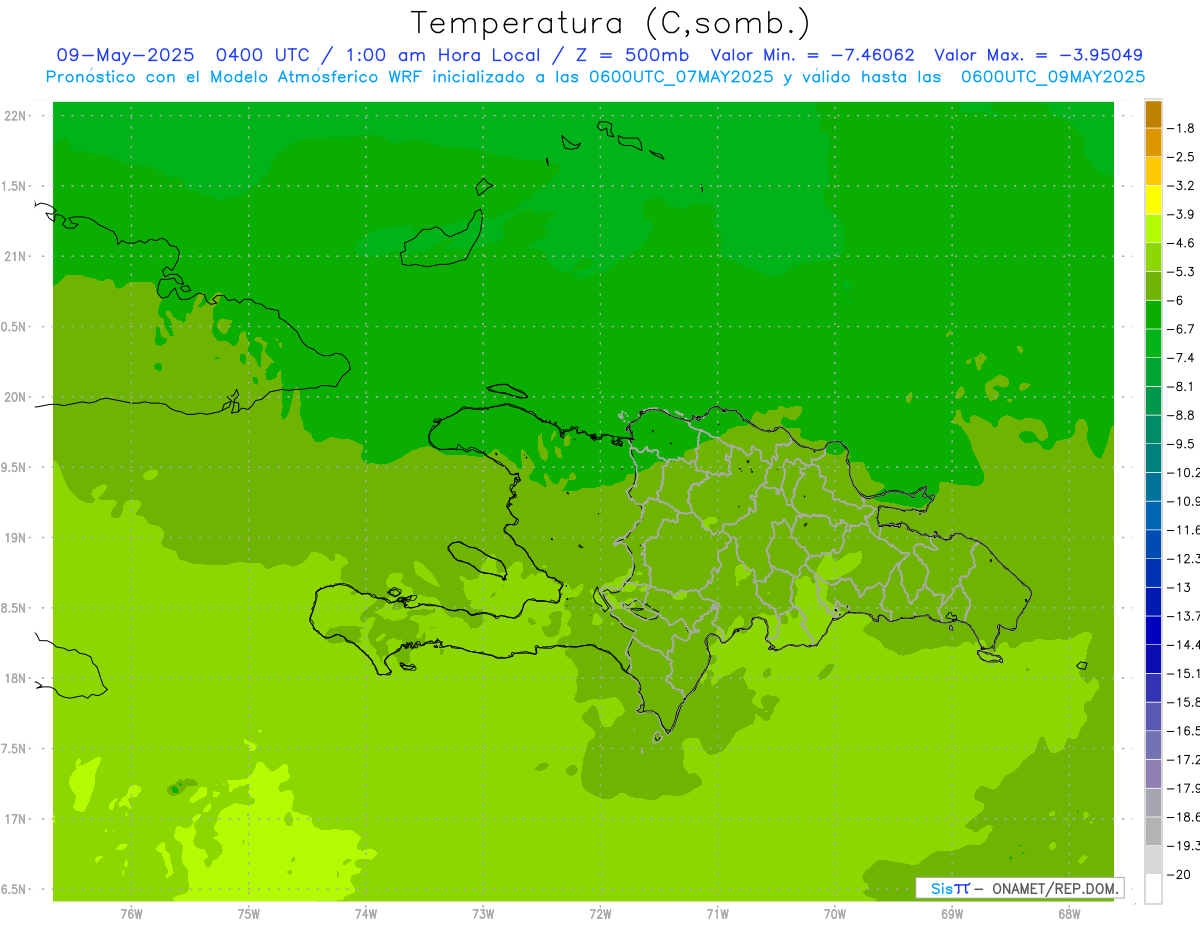1200x927 pixels.
Task: Click the '70W' longitude label
Action: point(834,914)
